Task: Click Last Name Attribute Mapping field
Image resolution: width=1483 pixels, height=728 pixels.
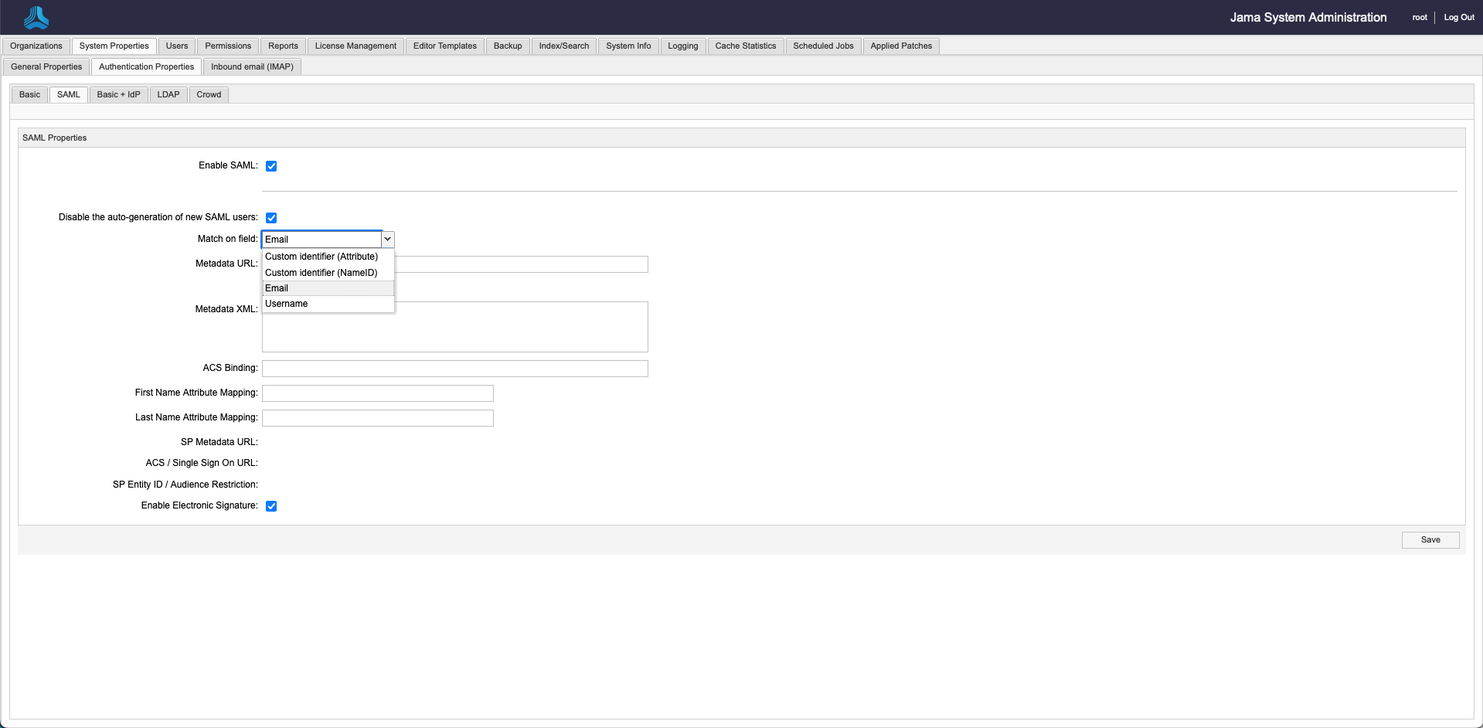Action: 378,418
